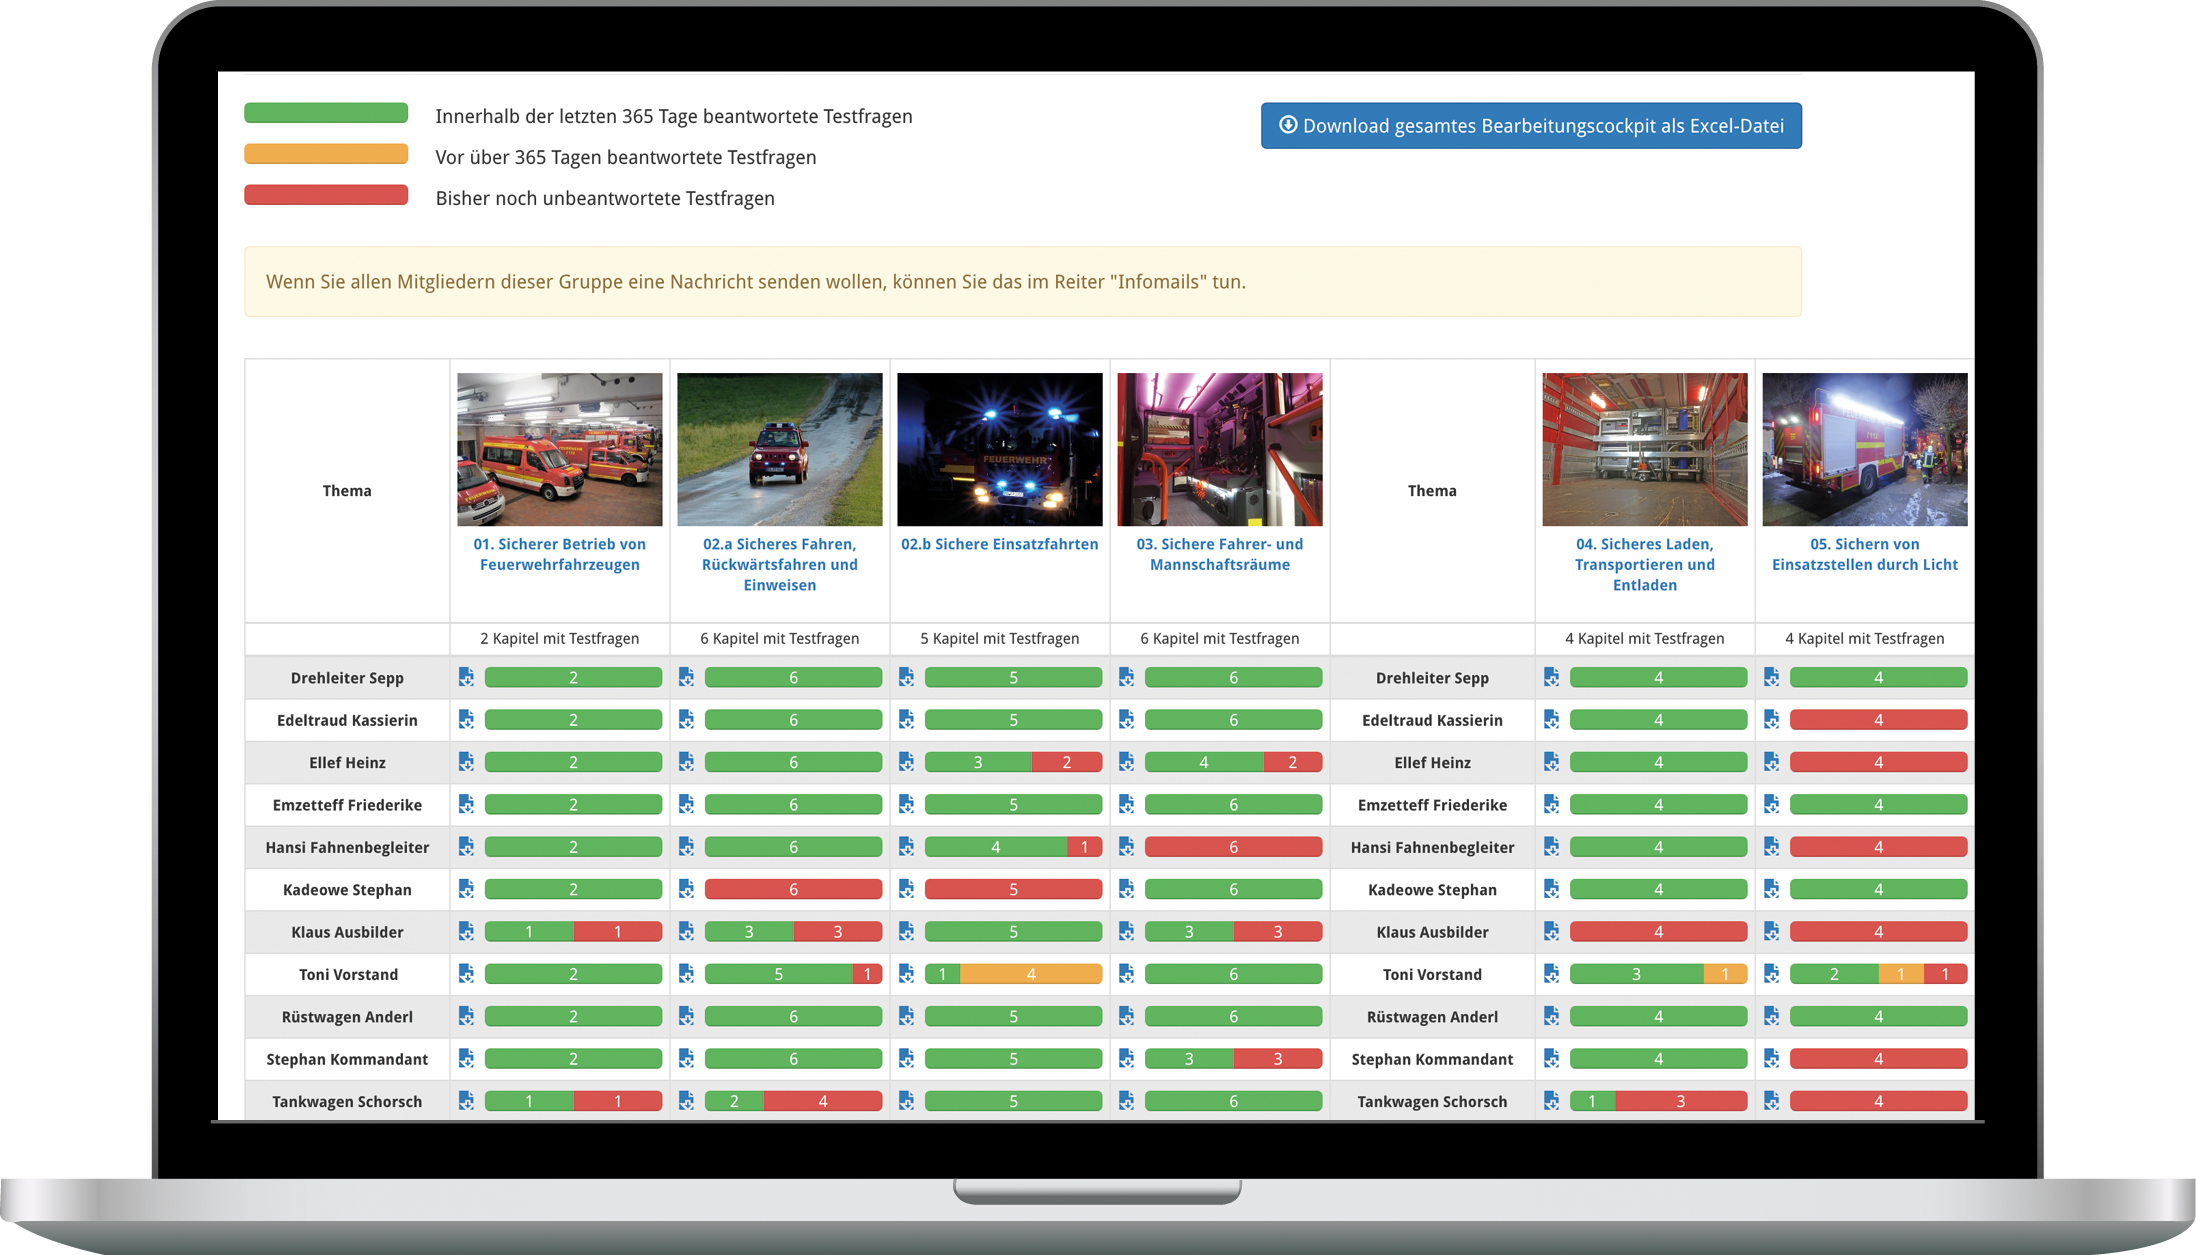Click Toni Vorstand's orange bar in topic 02.b
The width and height of the screenshot is (2196, 1255).
tap(1031, 974)
